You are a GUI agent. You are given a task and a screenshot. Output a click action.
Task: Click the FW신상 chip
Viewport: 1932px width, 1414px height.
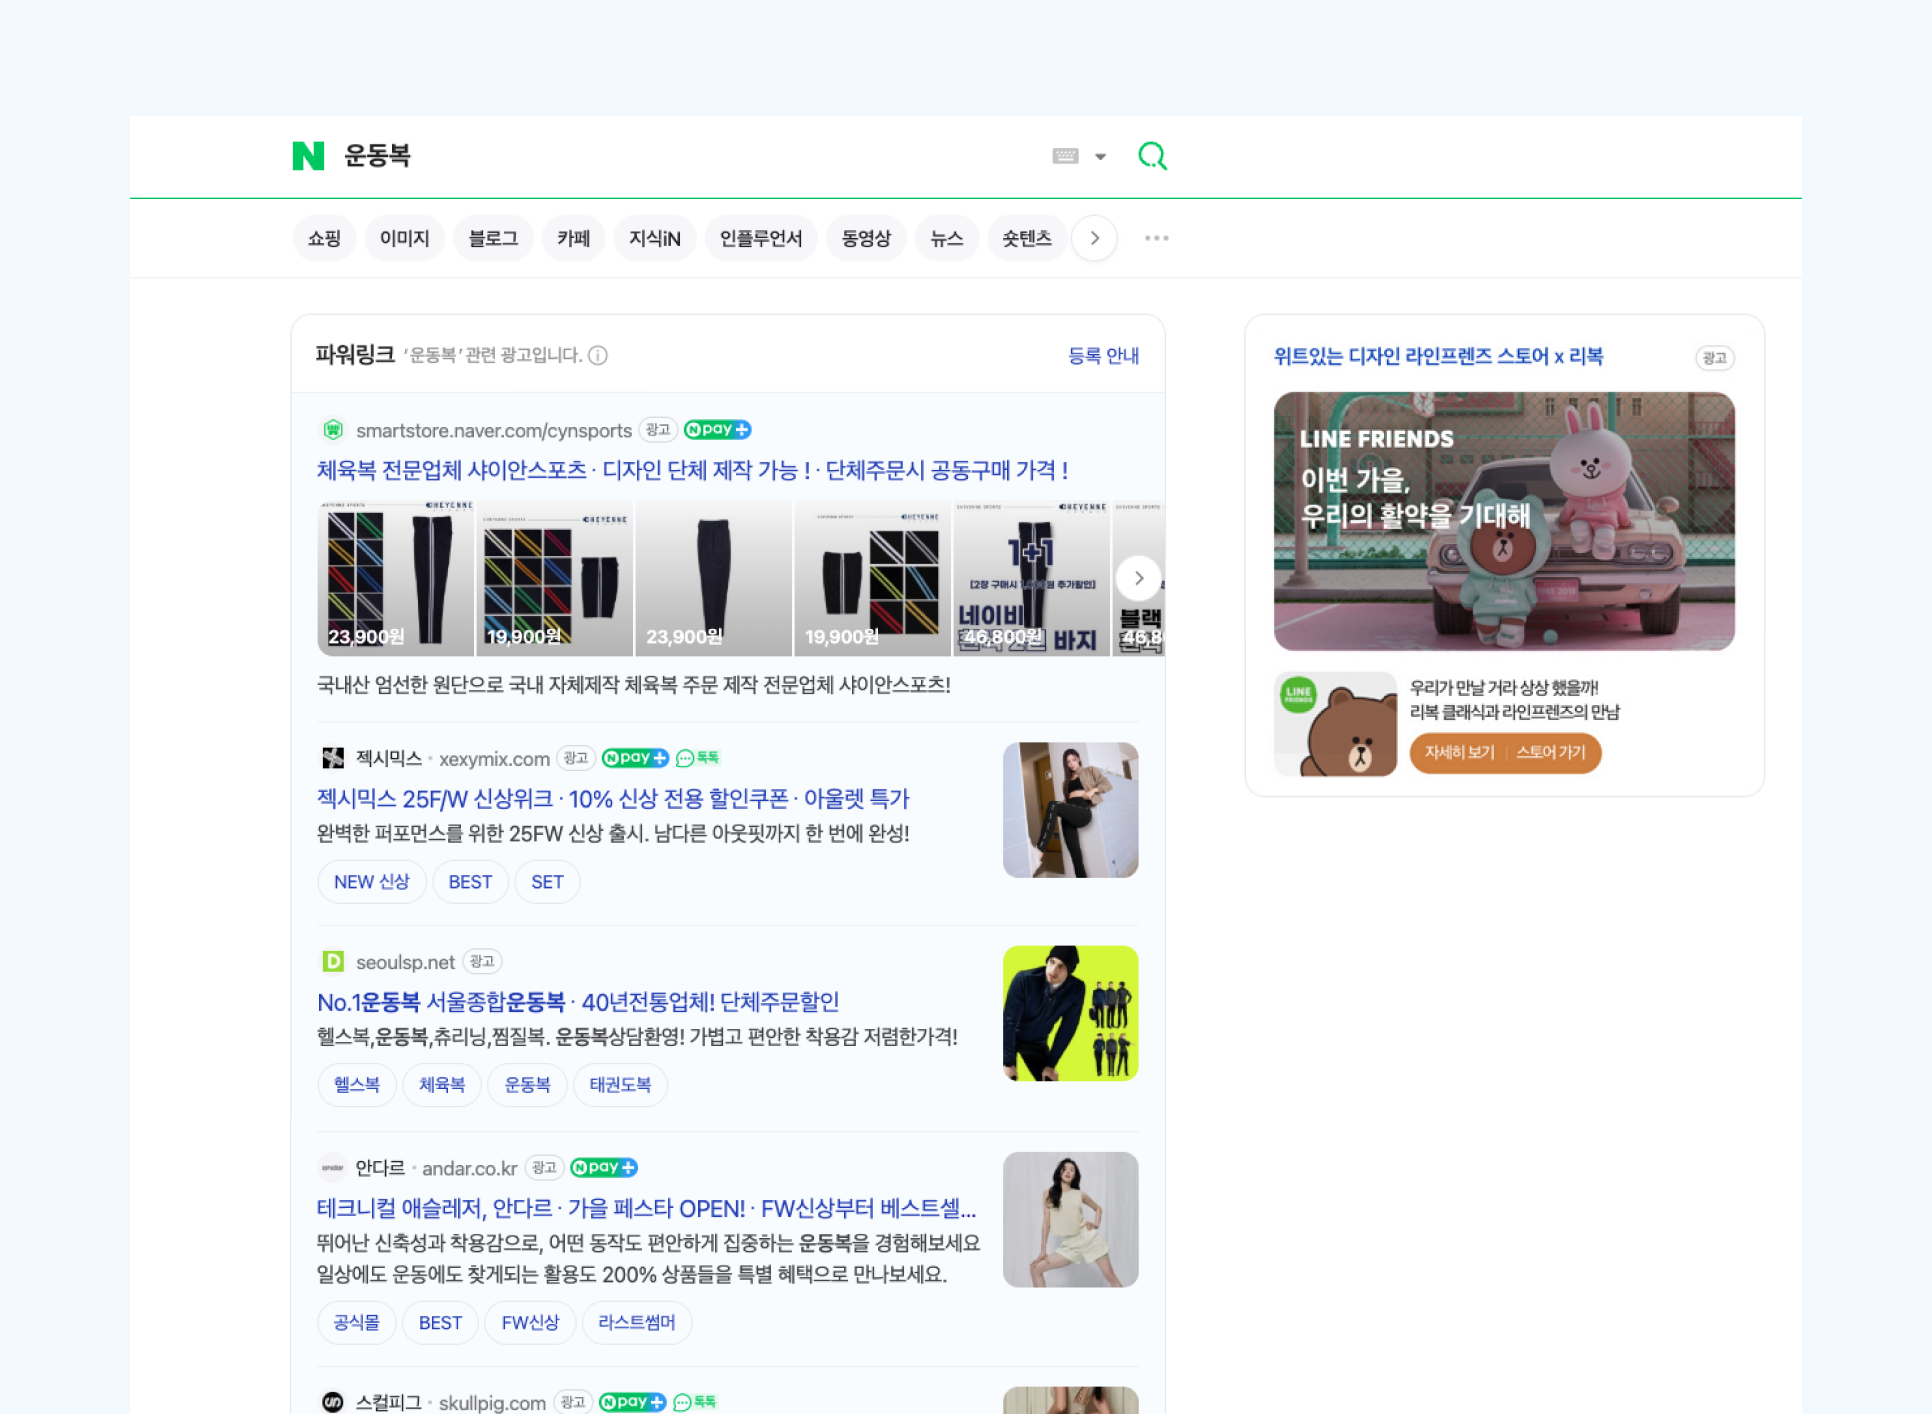pos(530,1323)
